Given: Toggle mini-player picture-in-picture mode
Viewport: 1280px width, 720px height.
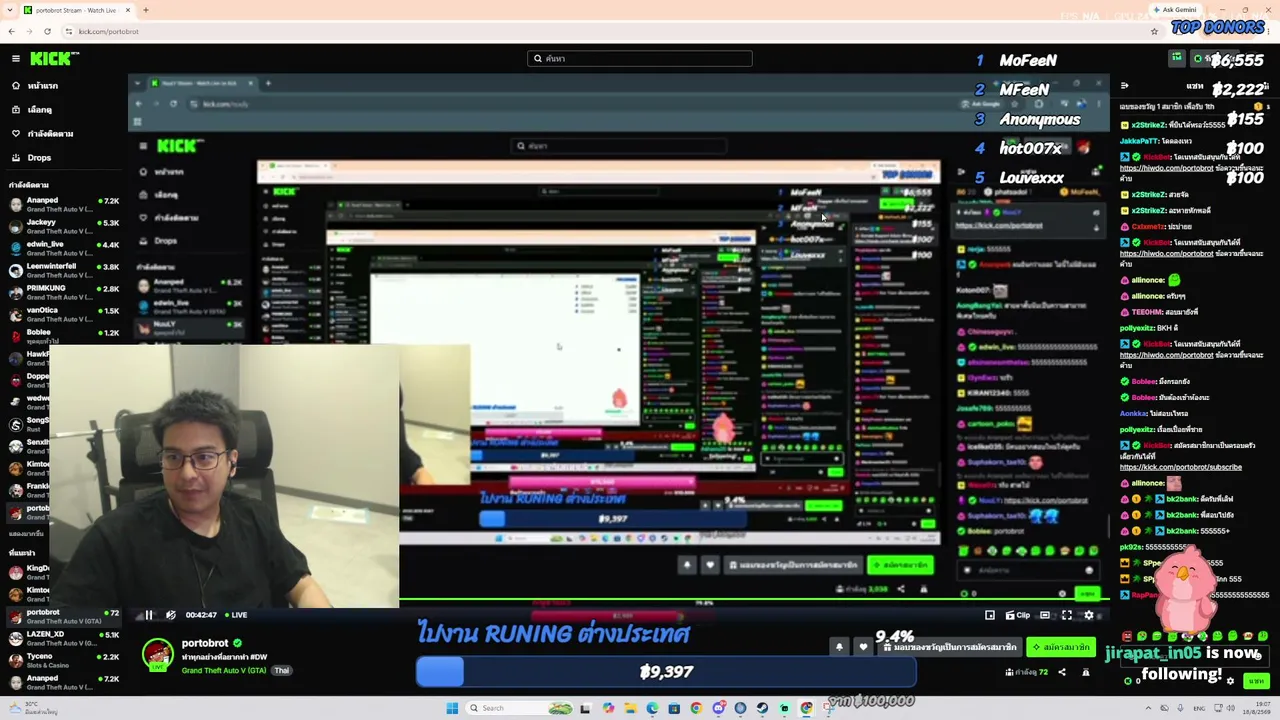Looking at the screenshot, I should tap(990, 615).
